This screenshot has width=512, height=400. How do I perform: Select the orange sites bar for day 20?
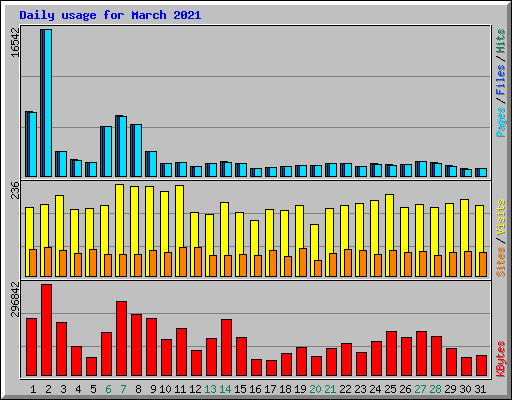click(318, 269)
